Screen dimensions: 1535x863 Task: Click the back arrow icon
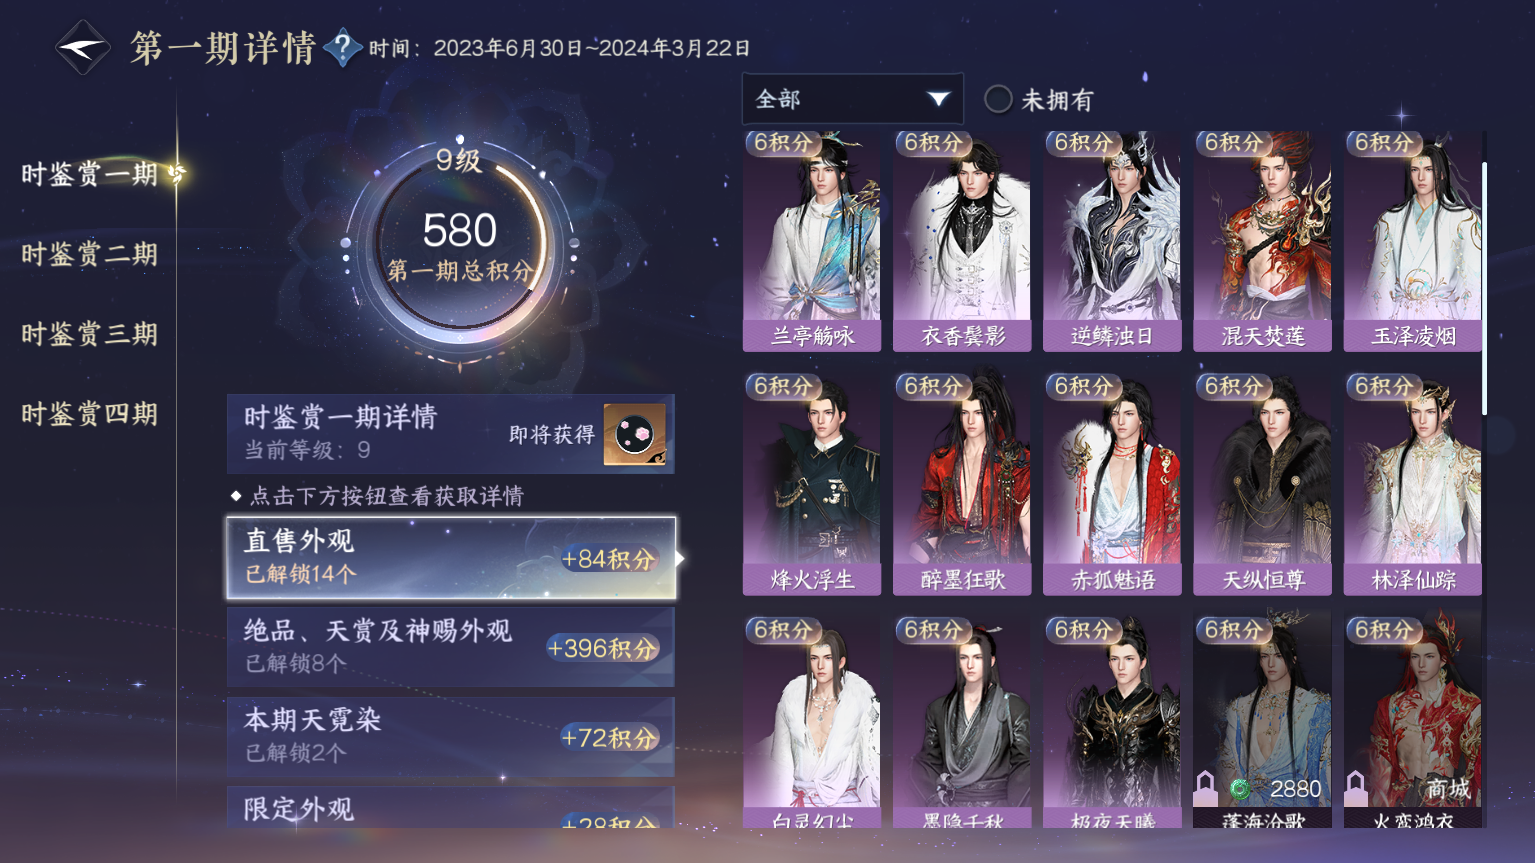point(81,47)
